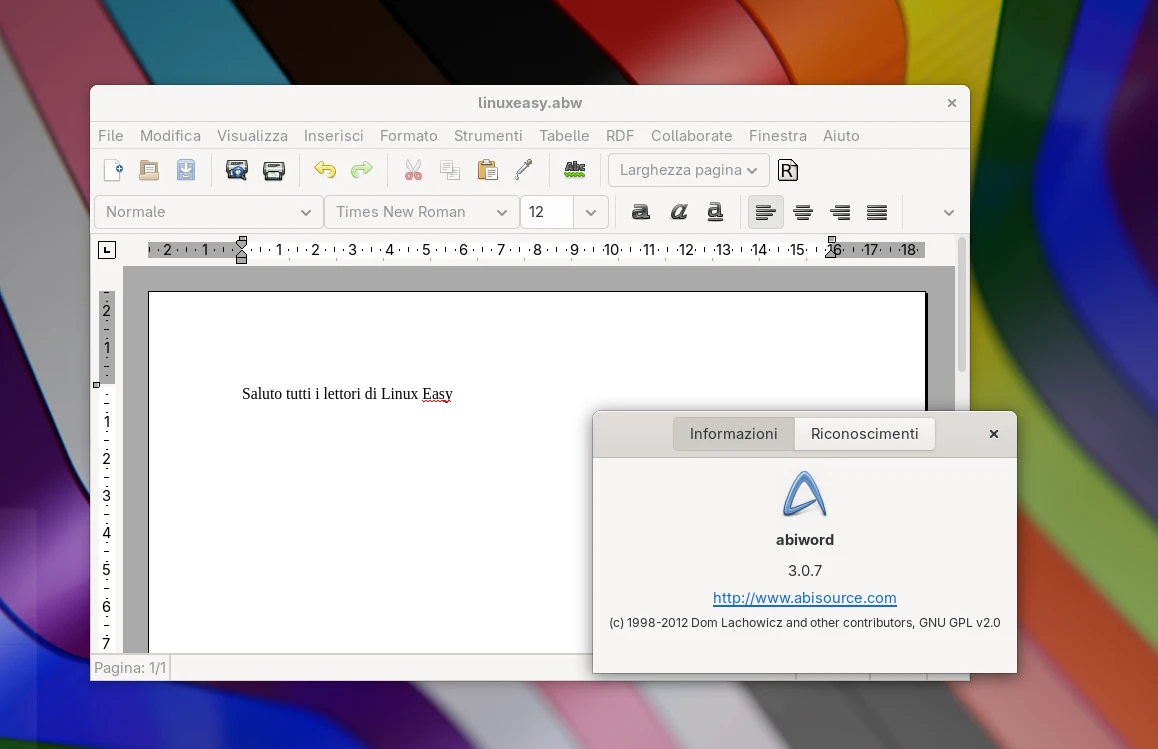Undo the last change
1158x749 pixels.
coord(325,170)
